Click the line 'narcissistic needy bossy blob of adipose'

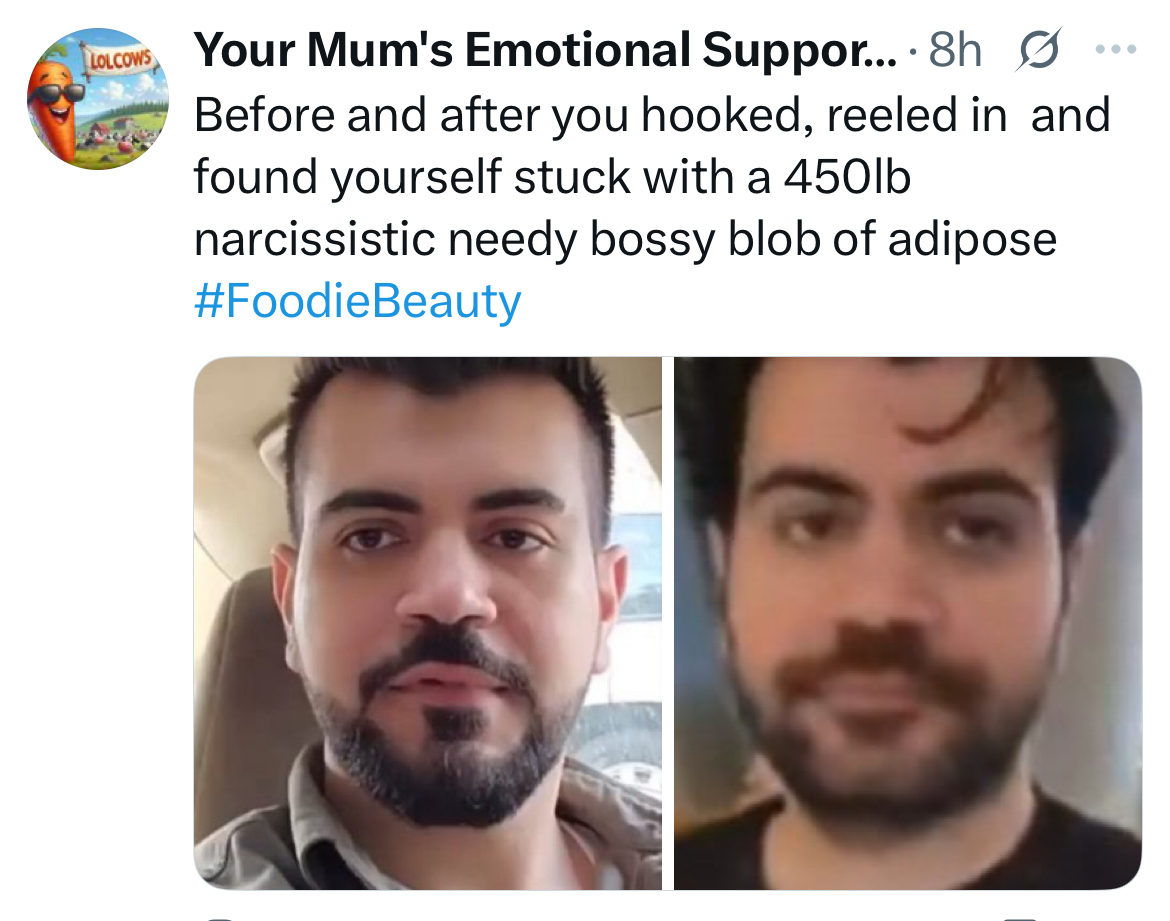coord(625,239)
